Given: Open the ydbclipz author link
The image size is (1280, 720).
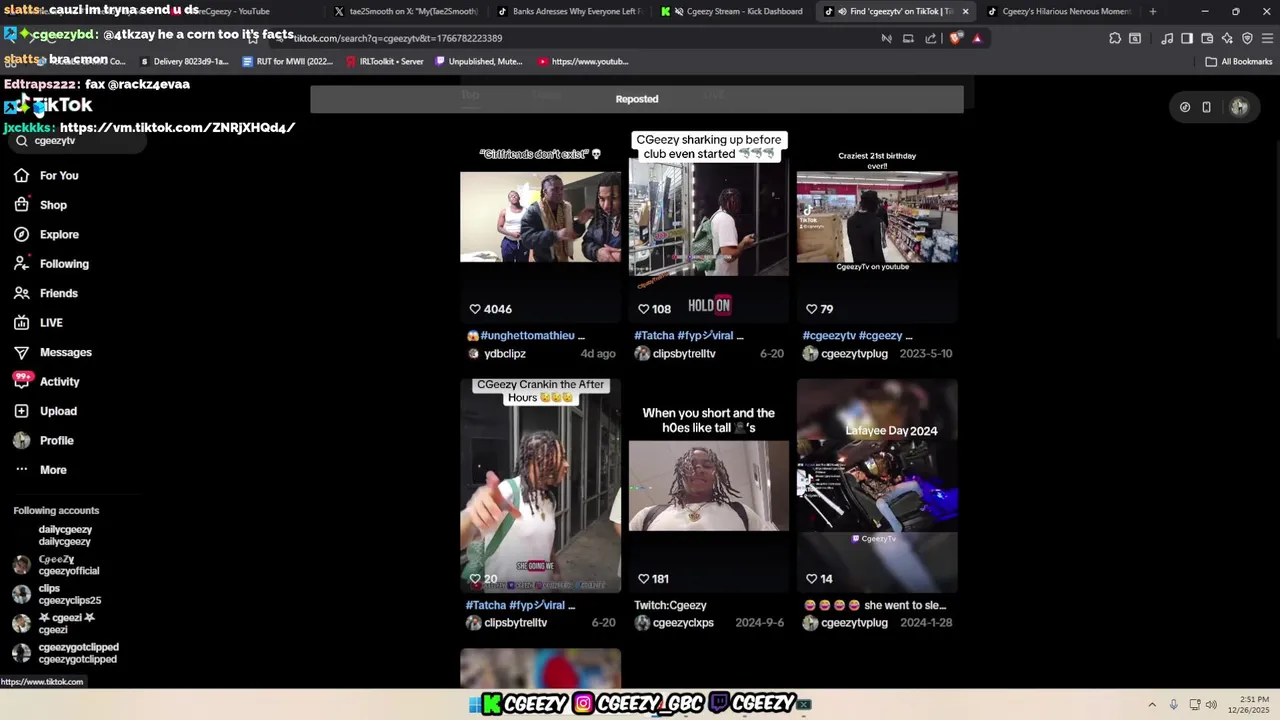Looking at the screenshot, I should point(504,354).
